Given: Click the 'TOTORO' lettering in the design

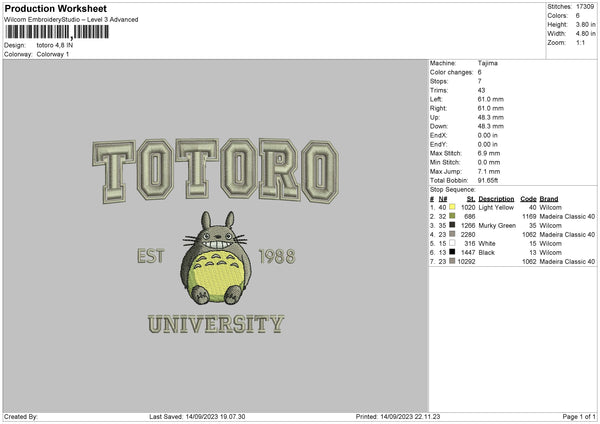Looking at the screenshot, I should pos(215,170).
